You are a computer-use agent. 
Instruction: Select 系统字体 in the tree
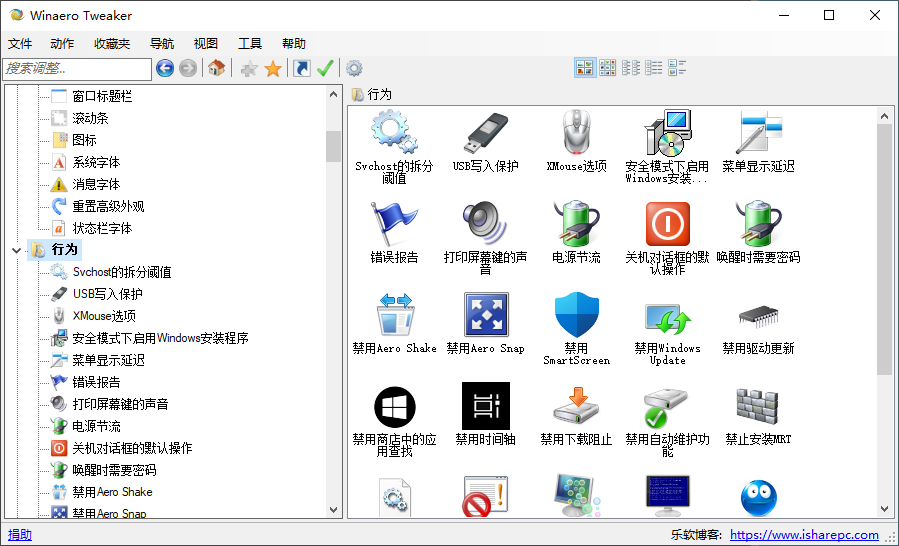point(96,162)
